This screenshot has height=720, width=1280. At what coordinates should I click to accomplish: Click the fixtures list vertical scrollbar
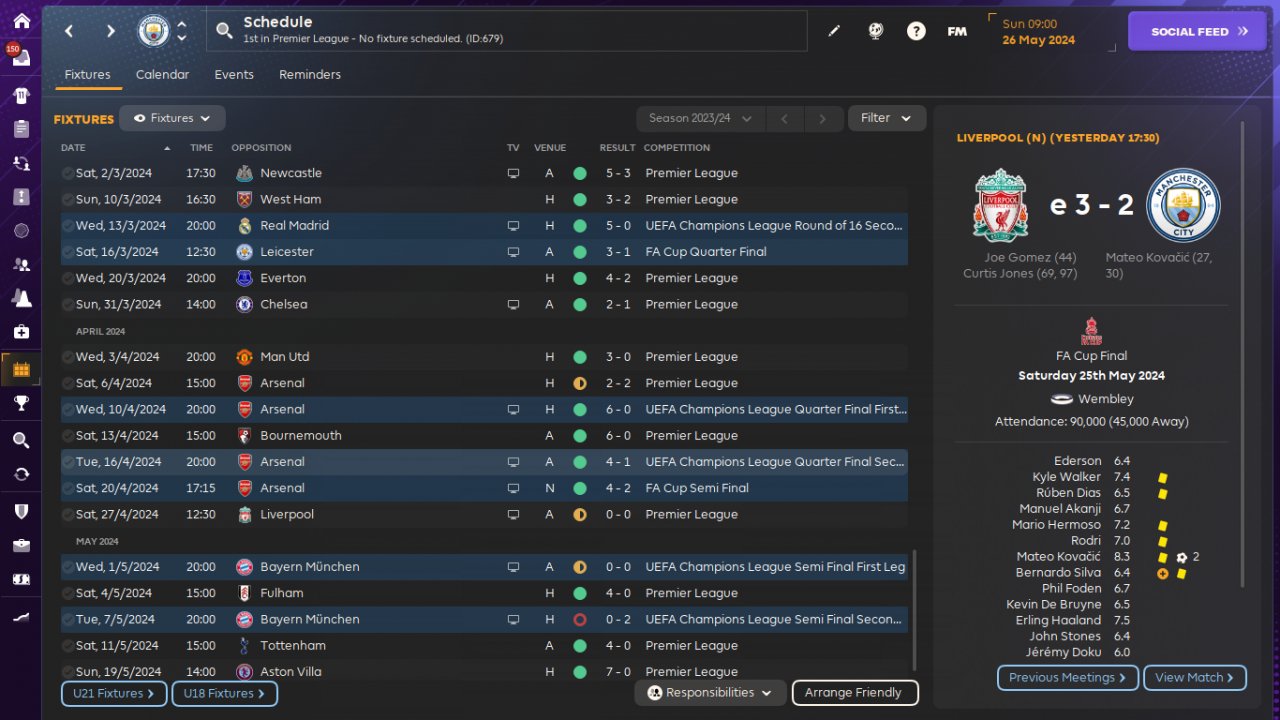click(914, 611)
